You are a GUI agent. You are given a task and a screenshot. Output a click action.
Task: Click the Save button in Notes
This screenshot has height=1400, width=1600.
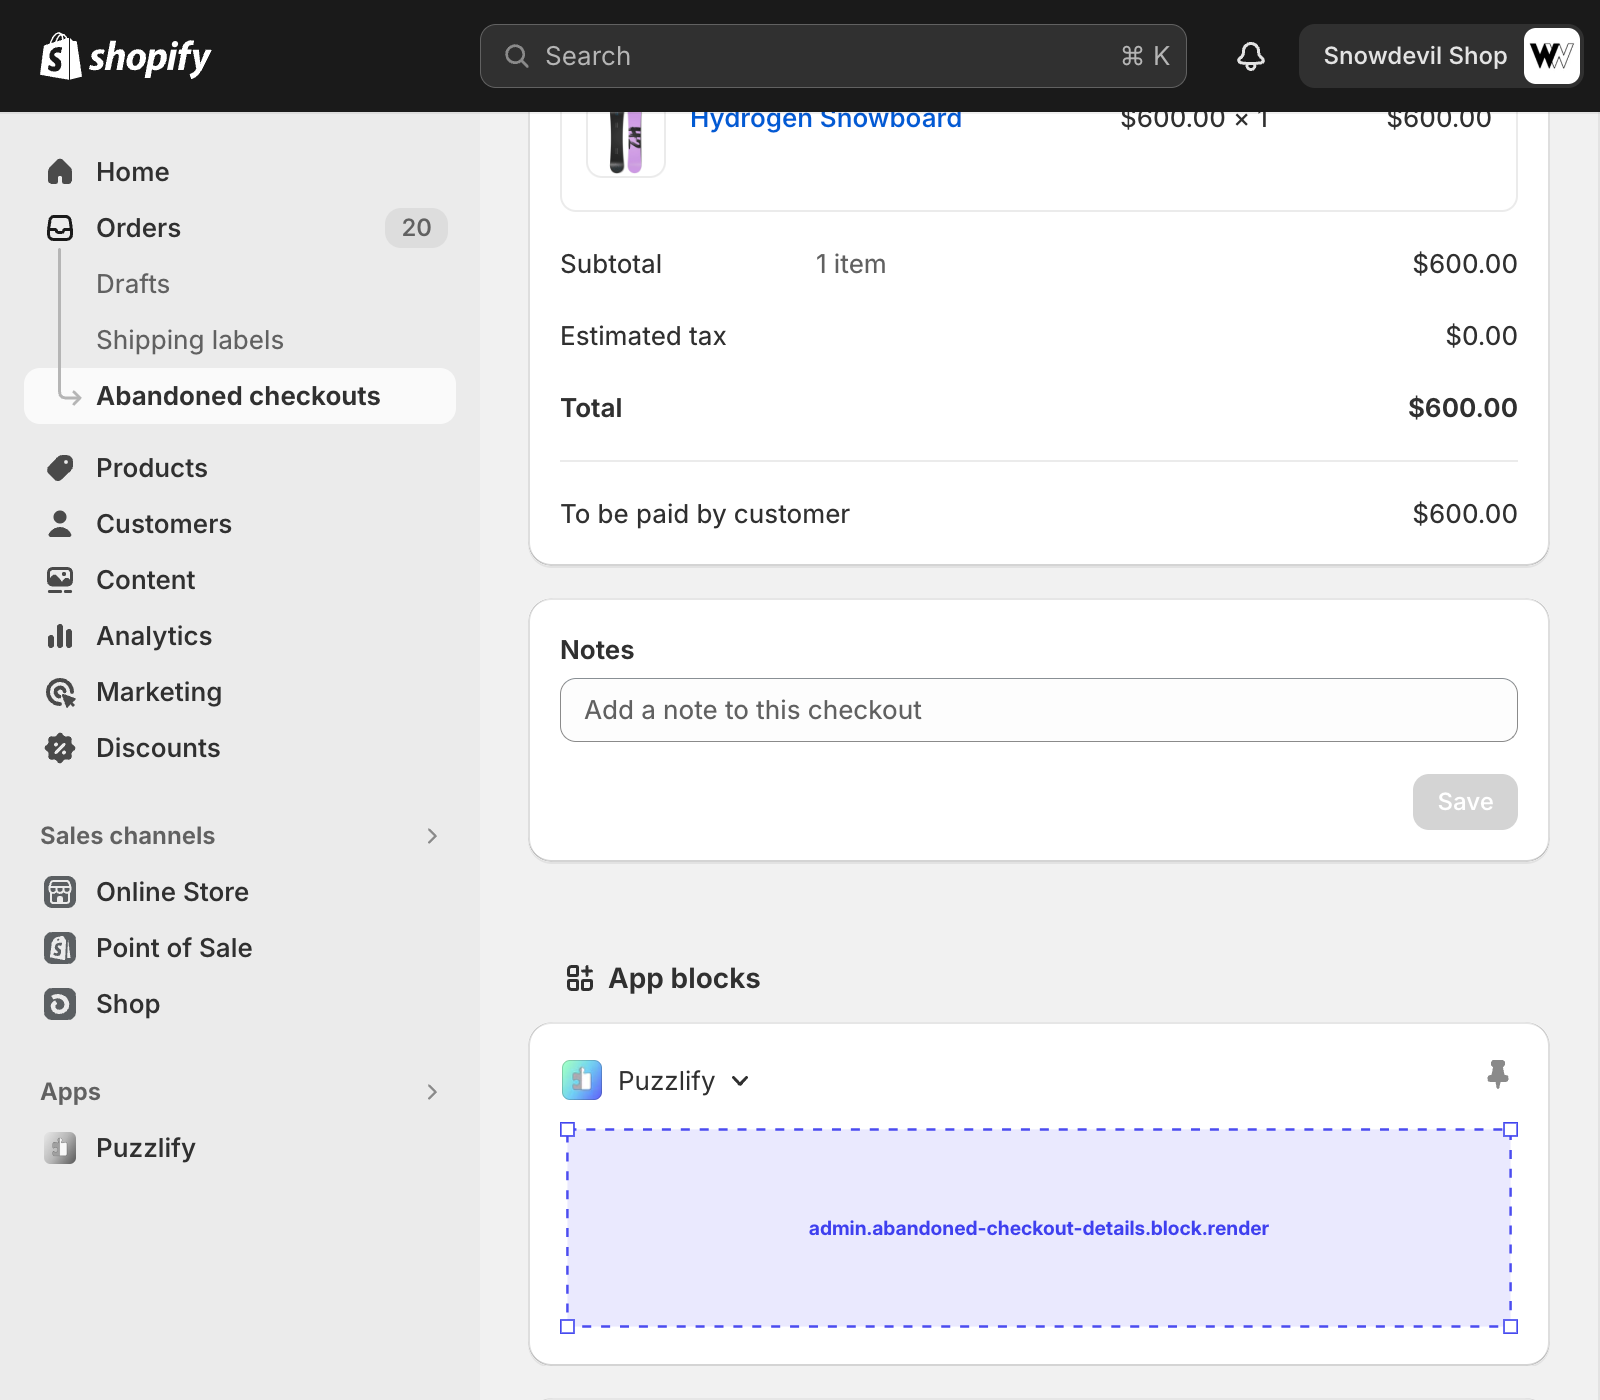coord(1464,802)
